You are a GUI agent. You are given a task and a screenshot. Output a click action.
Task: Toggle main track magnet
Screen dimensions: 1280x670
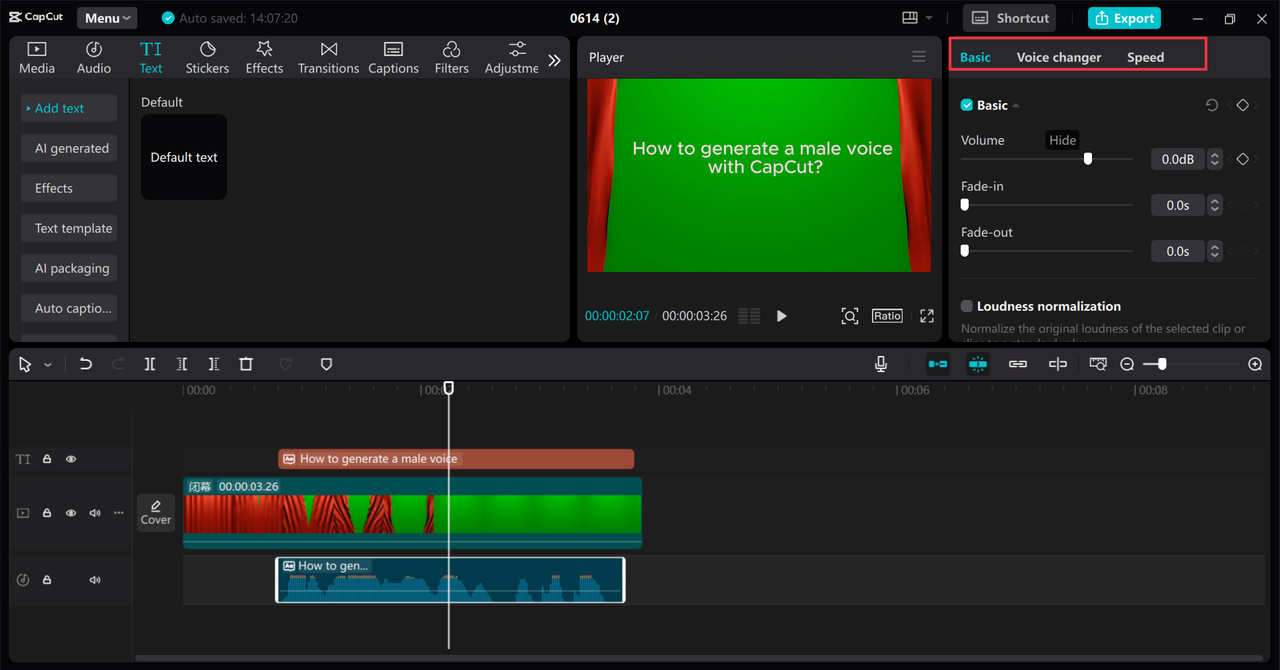tap(938, 364)
